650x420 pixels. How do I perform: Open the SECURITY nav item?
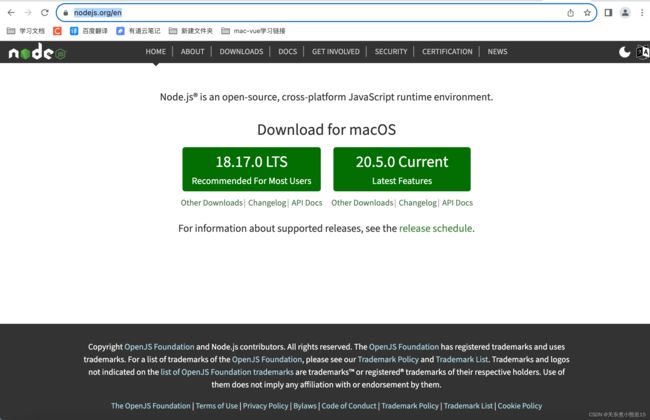coord(391,52)
